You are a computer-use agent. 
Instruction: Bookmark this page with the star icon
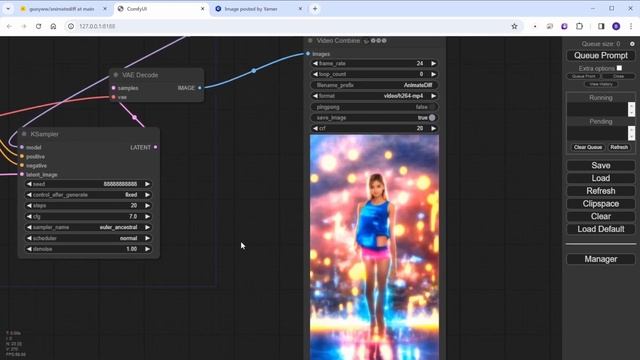click(514, 26)
